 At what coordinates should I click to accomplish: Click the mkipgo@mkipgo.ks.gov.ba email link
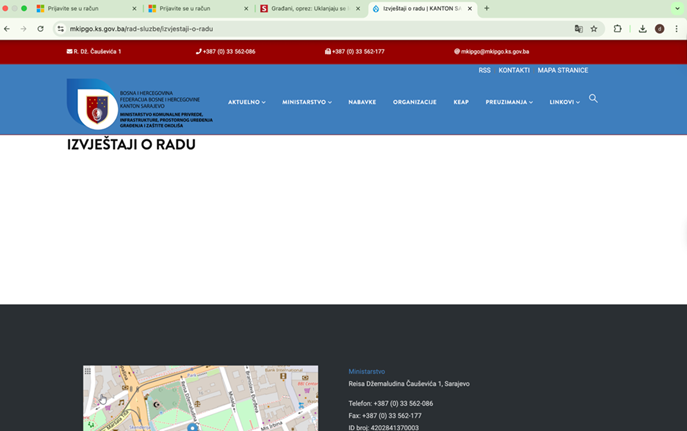point(494,51)
